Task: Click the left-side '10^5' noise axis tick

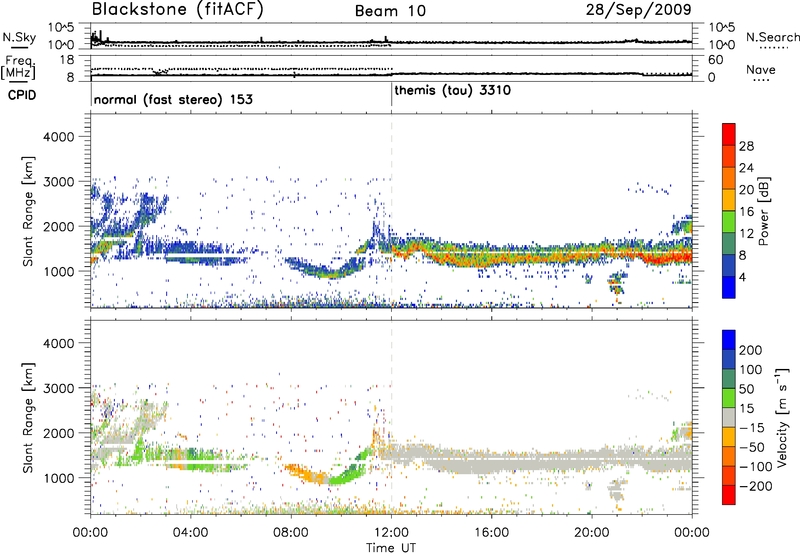Action: [x=61, y=27]
